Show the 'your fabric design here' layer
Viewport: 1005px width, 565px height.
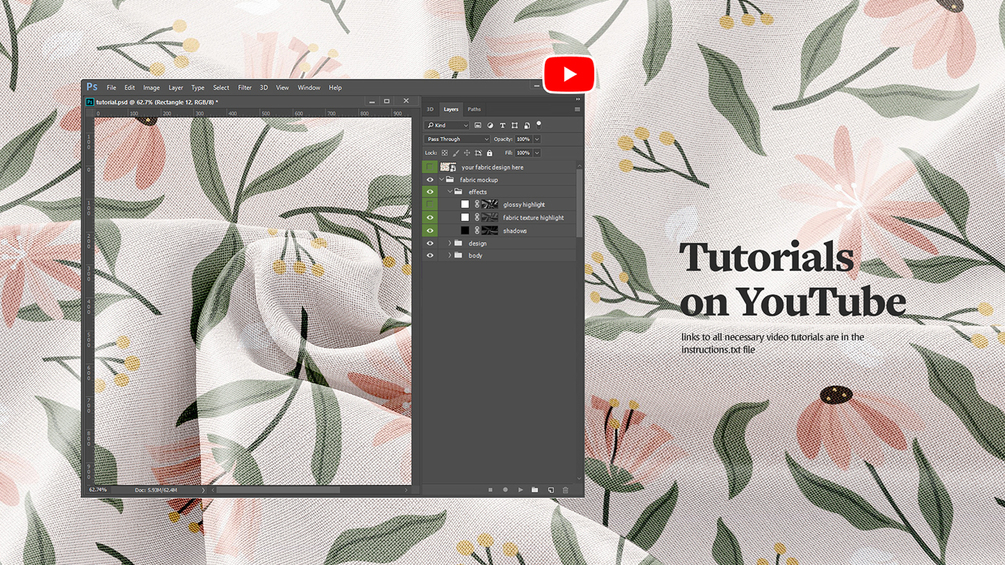tap(429, 167)
